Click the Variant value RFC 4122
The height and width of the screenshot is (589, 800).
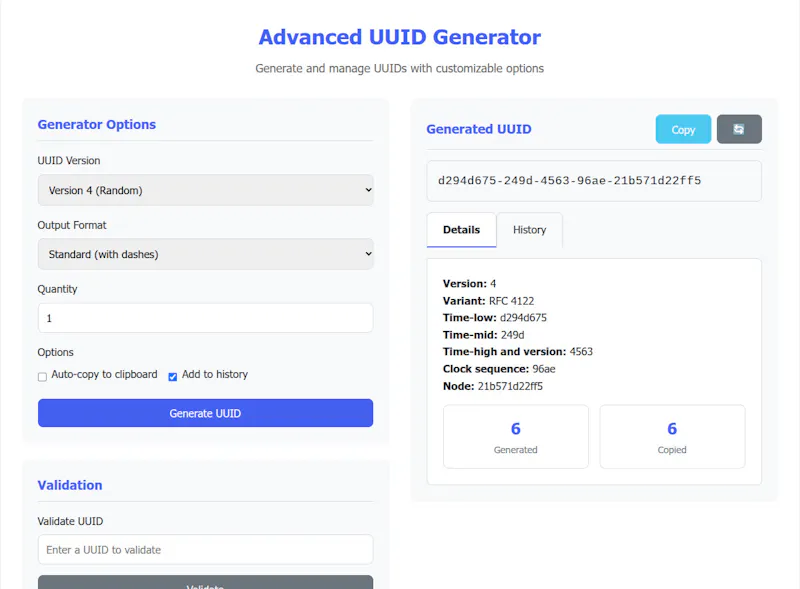tap(511, 301)
